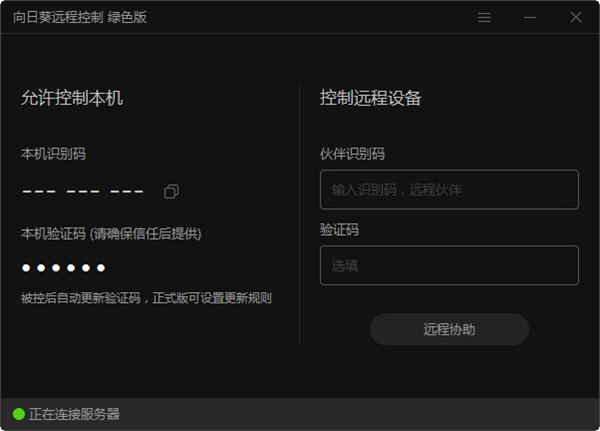
Task: Click the masked local verification code dots
Action: click(64, 268)
